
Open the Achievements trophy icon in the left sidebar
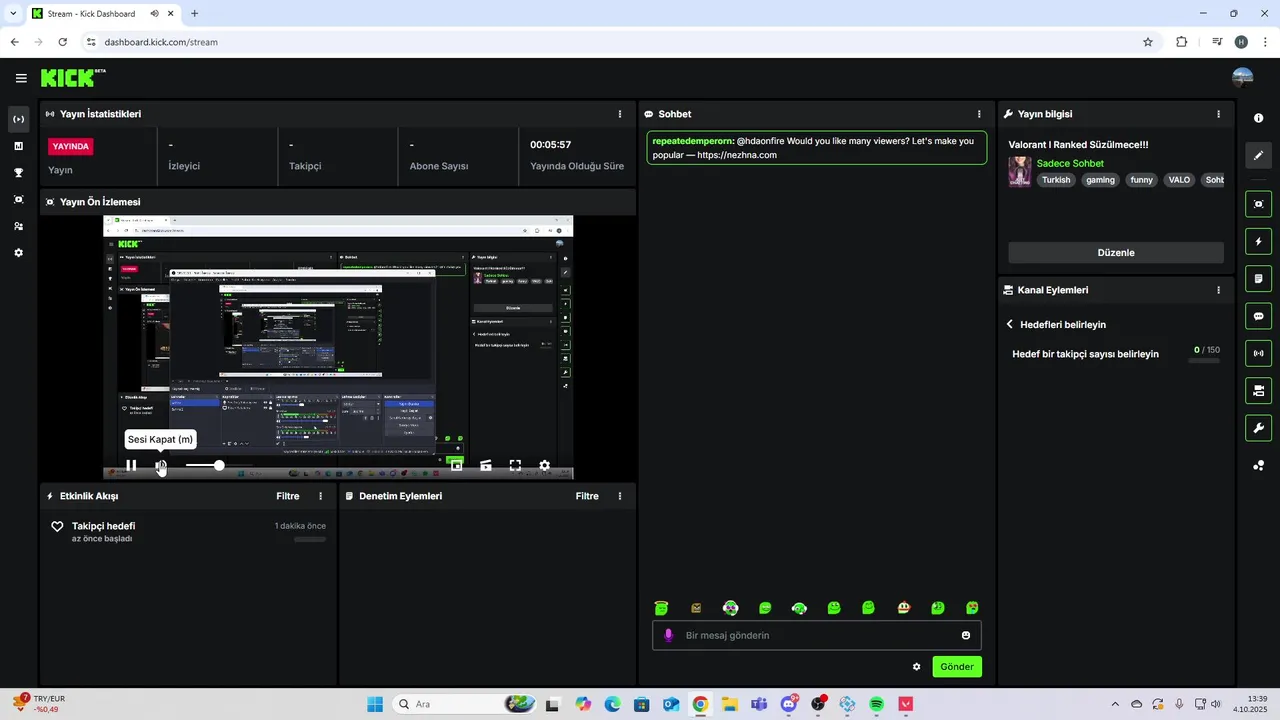click(18, 173)
